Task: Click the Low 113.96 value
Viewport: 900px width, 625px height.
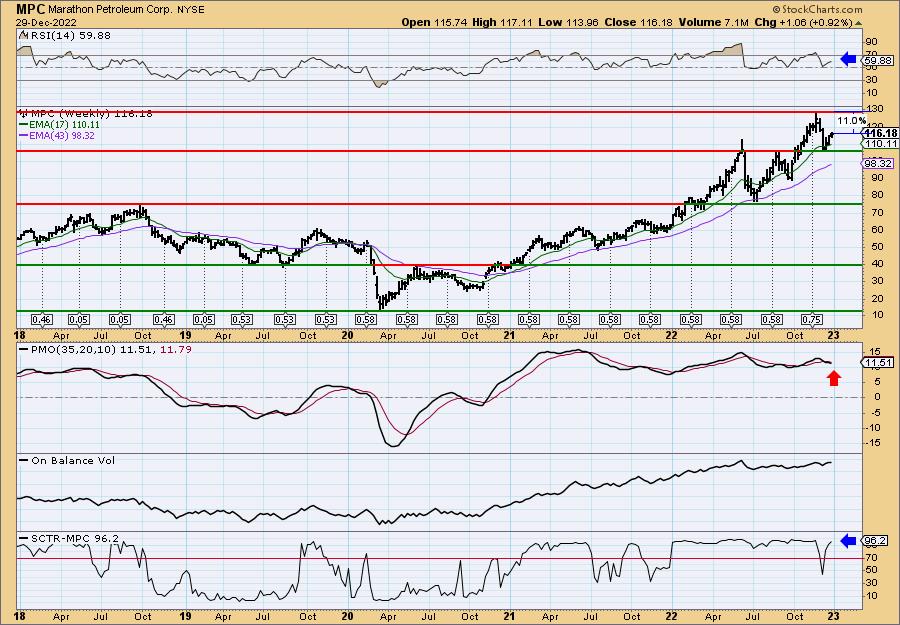Action: pos(569,22)
